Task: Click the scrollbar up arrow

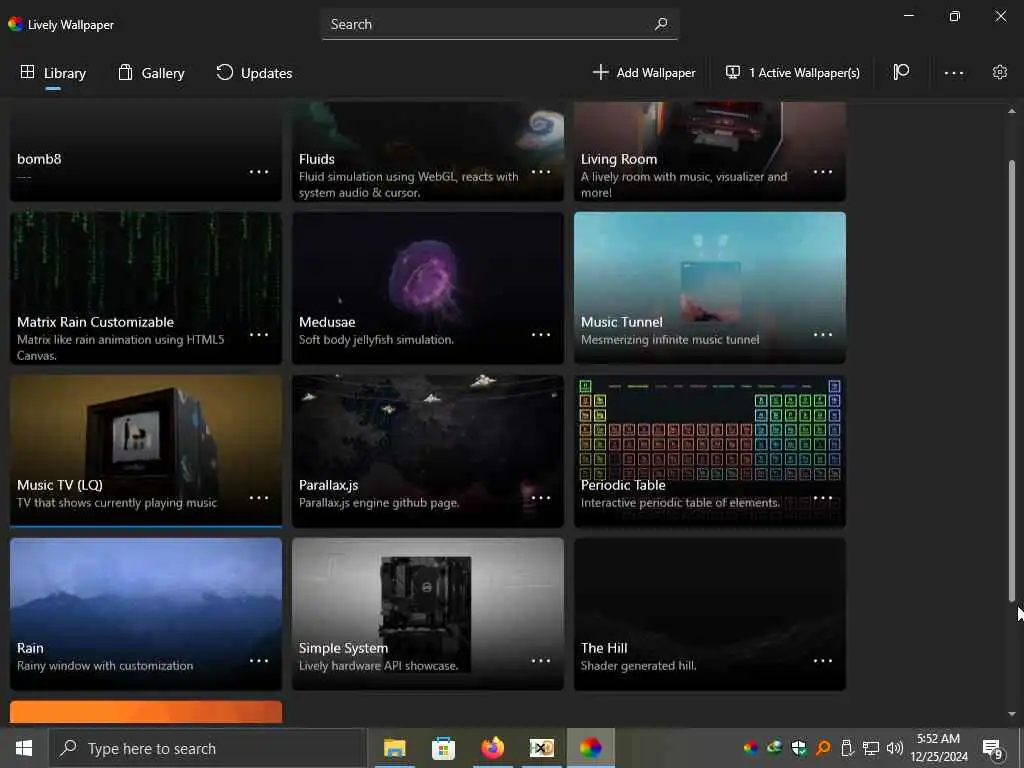Action: [1012, 112]
